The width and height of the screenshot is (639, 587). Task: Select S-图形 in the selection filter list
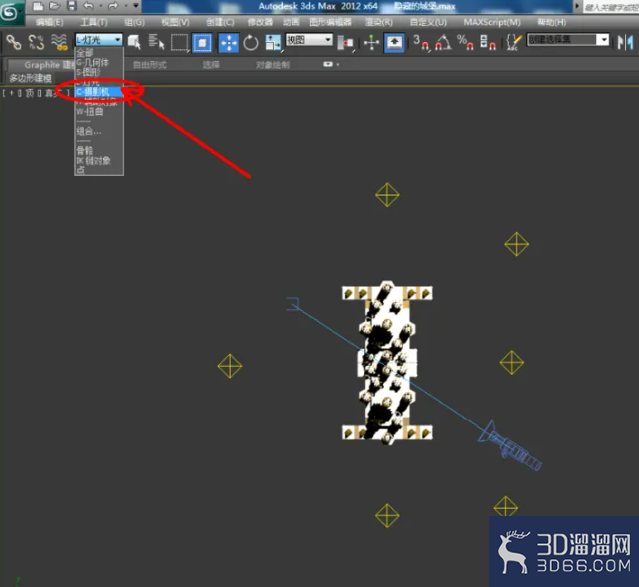point(99,72)
